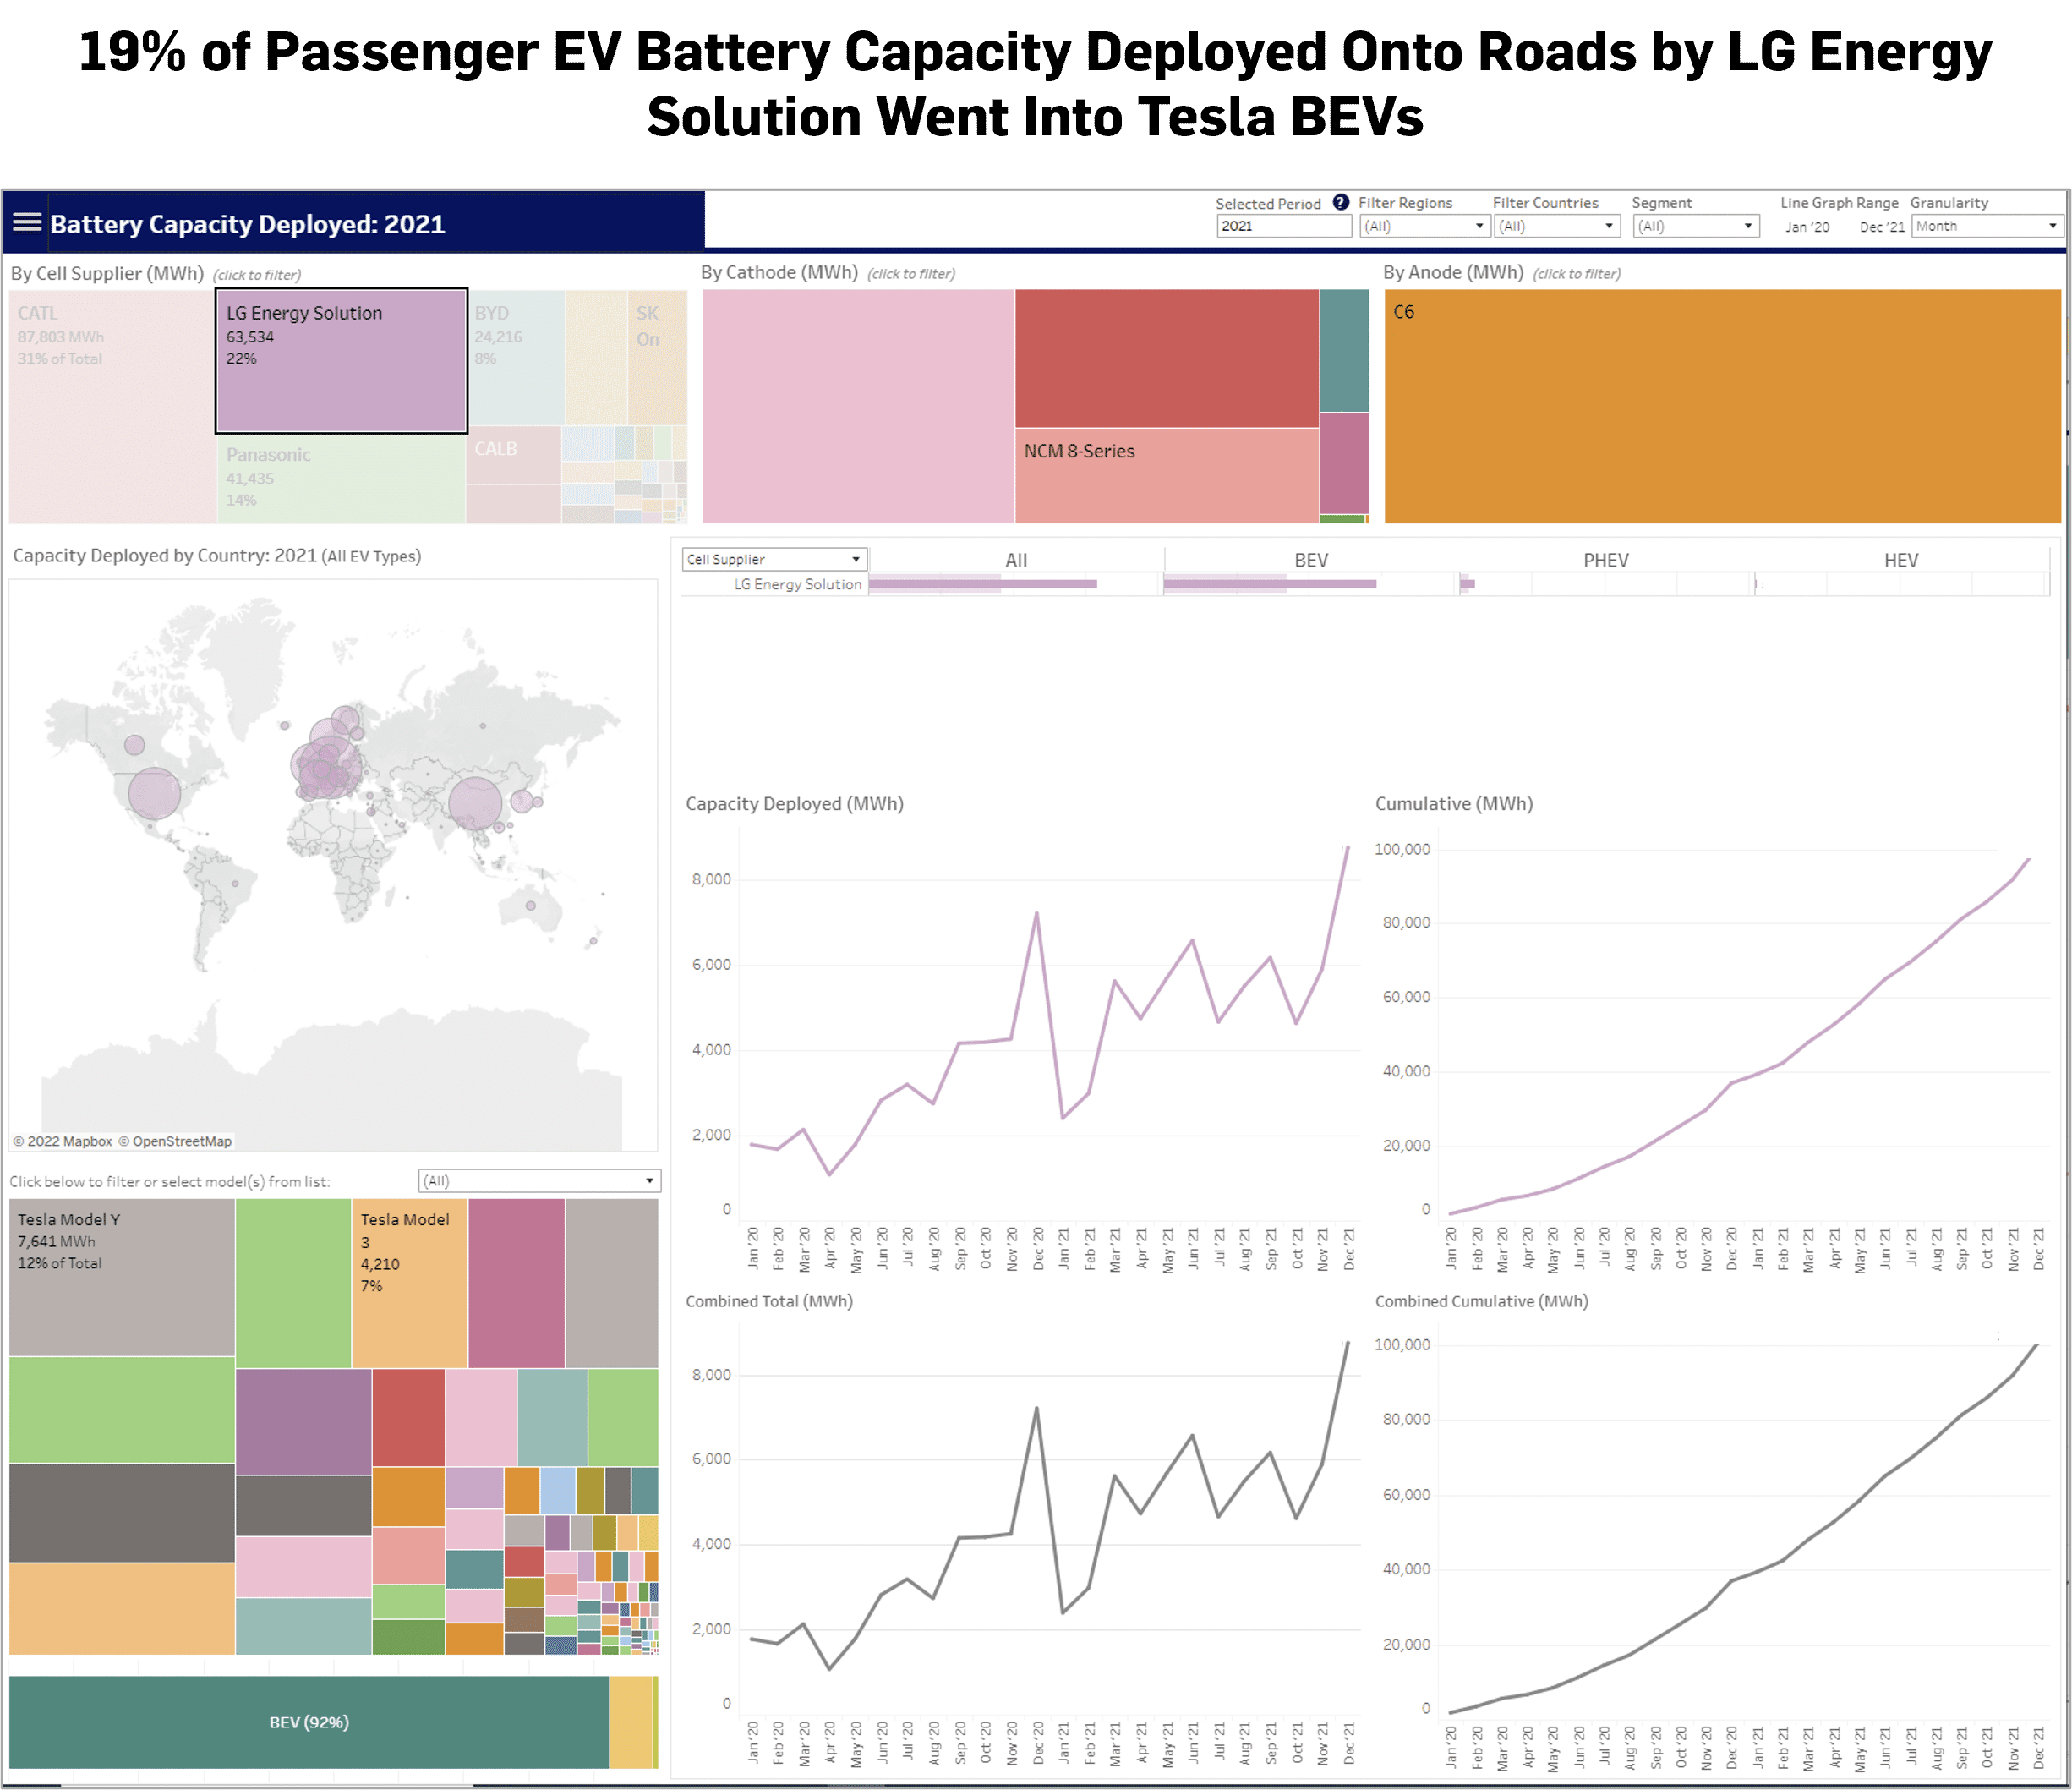The width and height of the screenshot is (2072, 1790).
Task: Click the By Cathode (MWh) heading
Action: (x=779, y=272)
